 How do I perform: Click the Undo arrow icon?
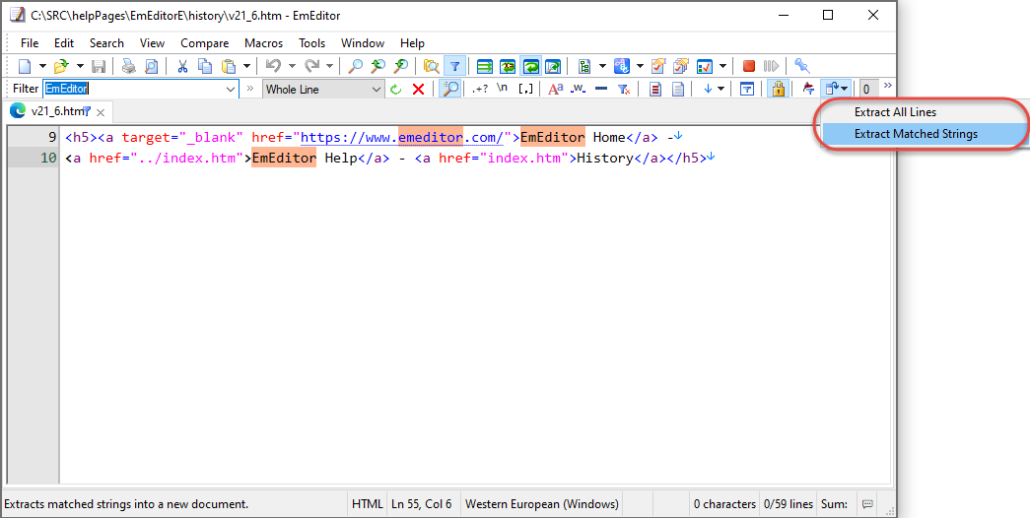click(273, 66)
